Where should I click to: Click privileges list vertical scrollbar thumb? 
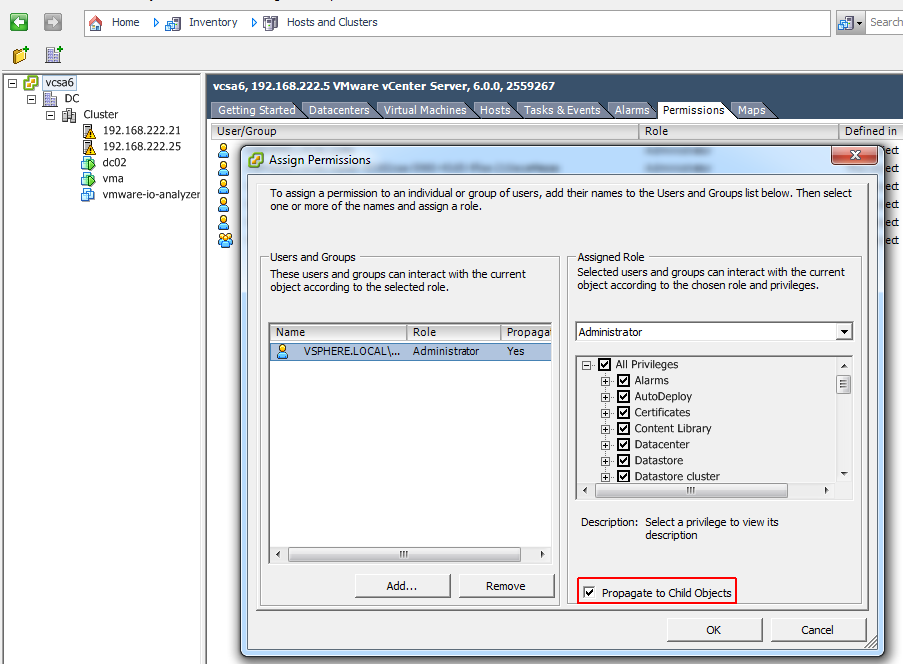844,384
